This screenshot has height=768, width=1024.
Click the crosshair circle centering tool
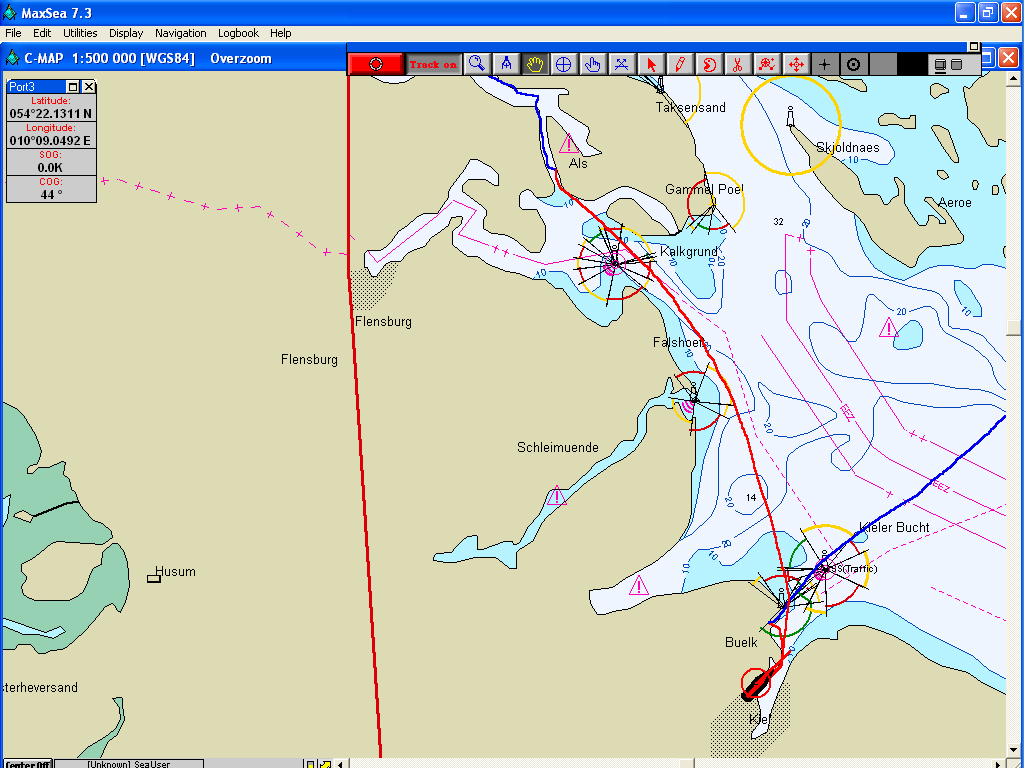click(563, 64)
